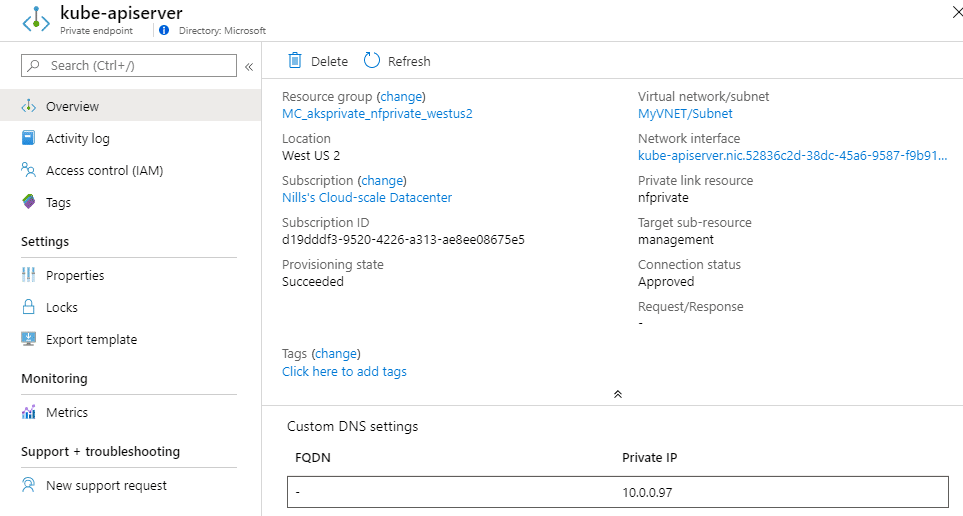
Task: Click the management target sub-resource value
Action: click(x=676, y=240)
